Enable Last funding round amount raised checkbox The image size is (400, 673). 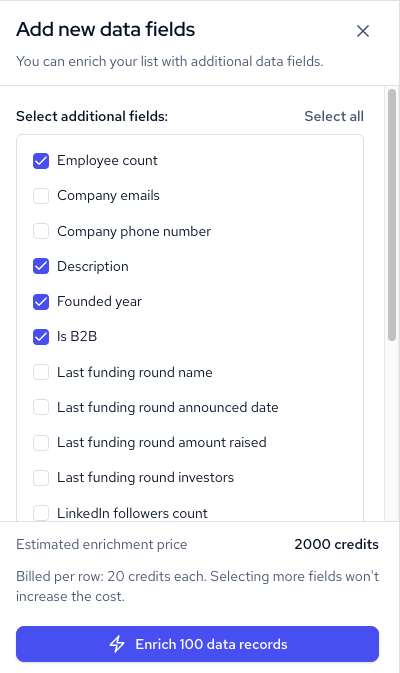[x=41, y=443]
